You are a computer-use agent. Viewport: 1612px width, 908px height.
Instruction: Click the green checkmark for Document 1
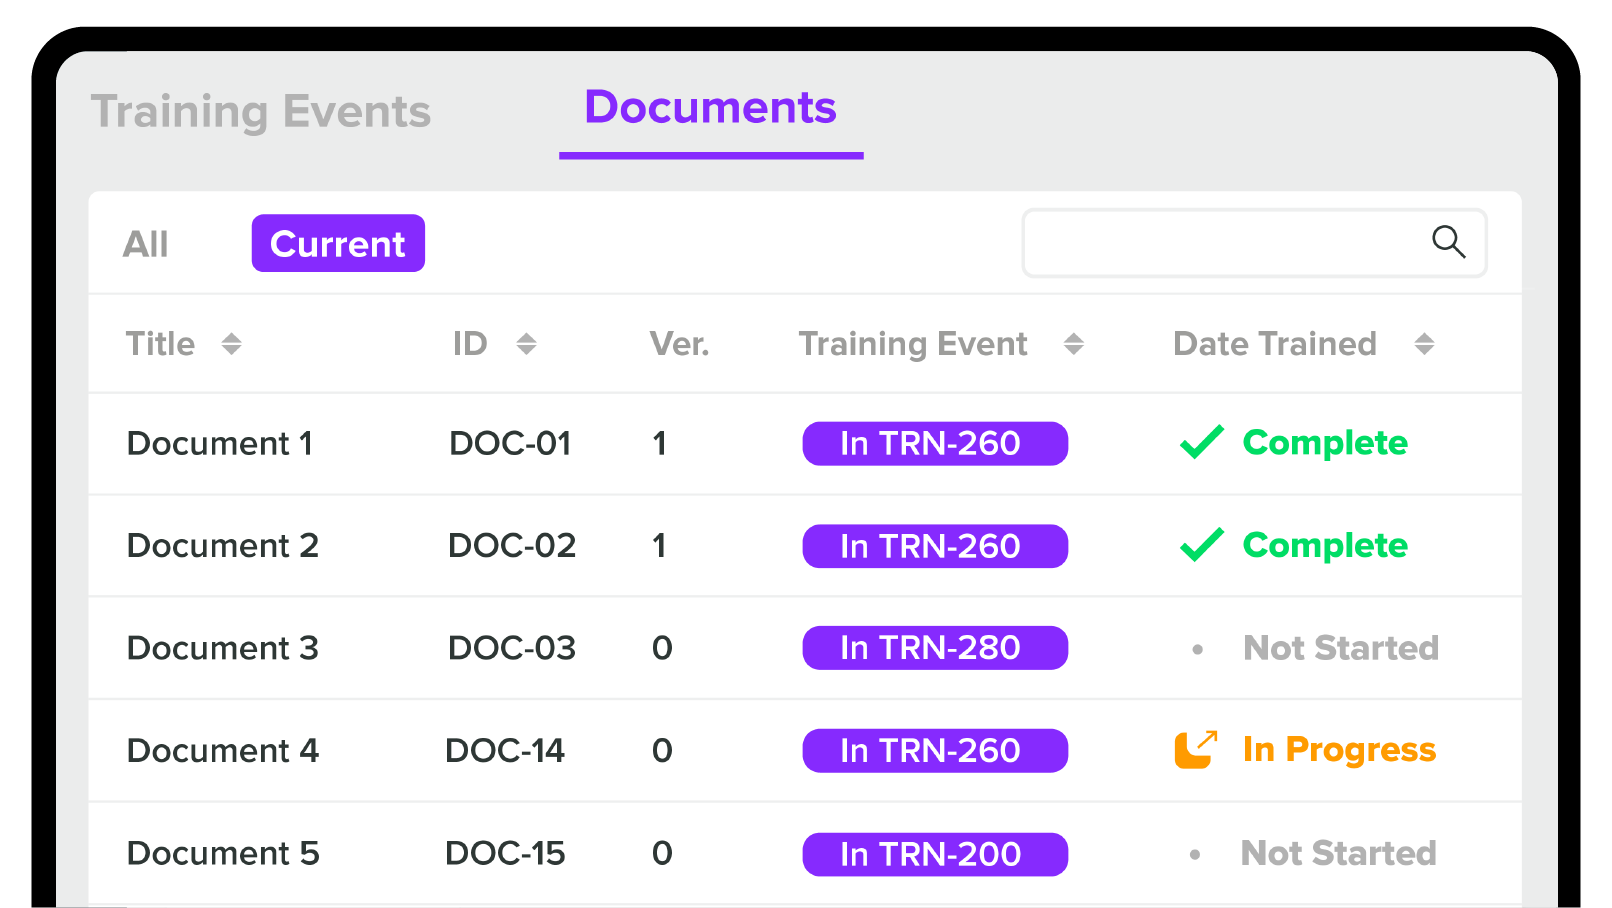coord(1201,442)
